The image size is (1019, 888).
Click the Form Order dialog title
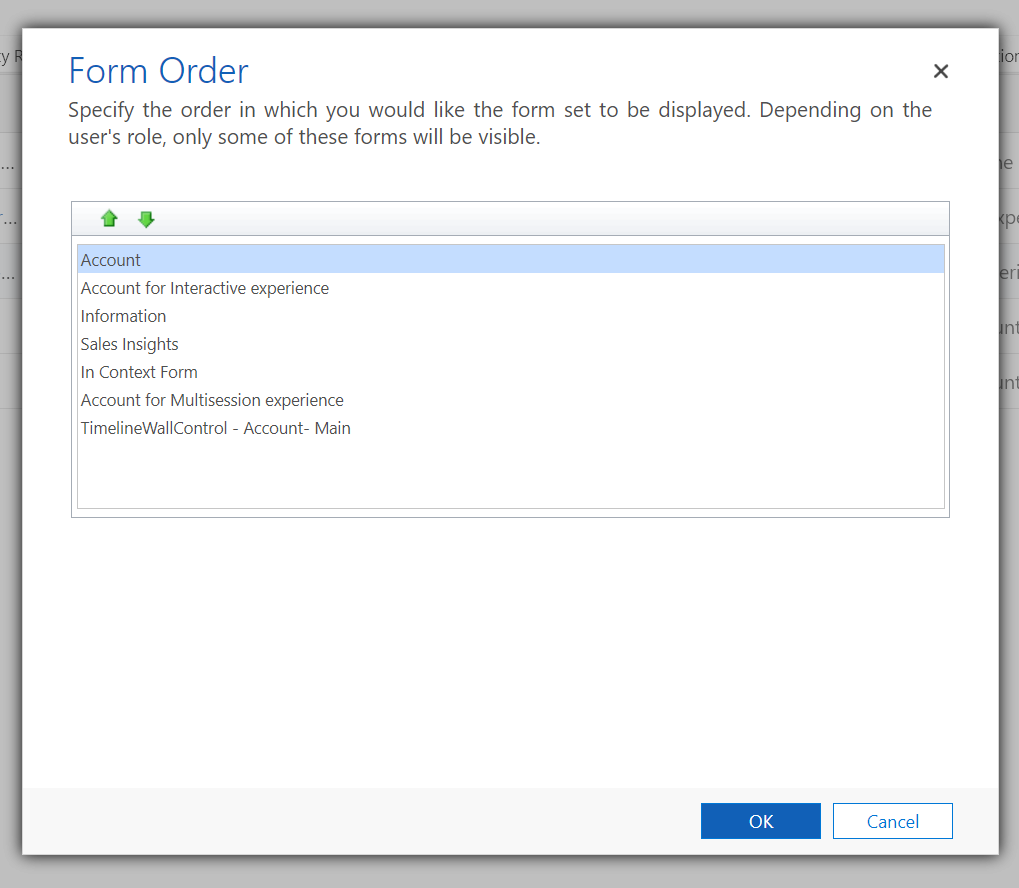coord(158,70)
